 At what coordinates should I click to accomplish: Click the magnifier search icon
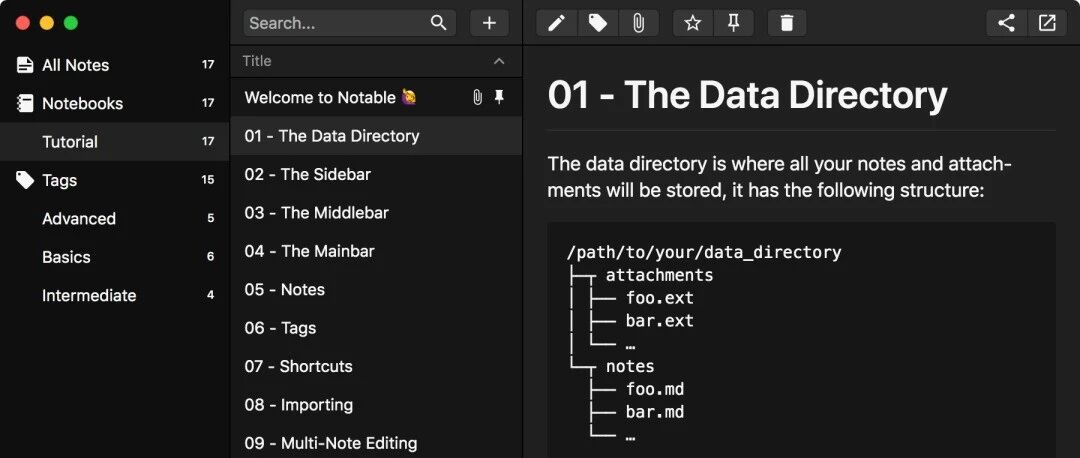[x=439, y=23]
